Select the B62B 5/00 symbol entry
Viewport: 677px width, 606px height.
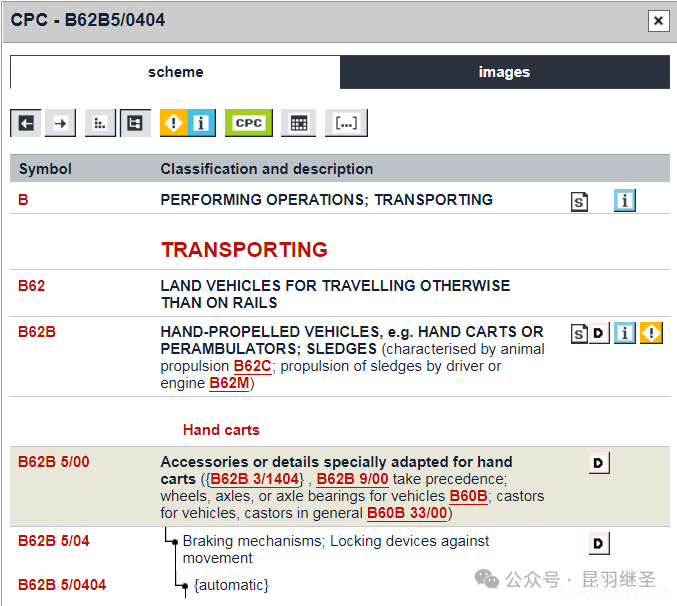click(54, 462)
